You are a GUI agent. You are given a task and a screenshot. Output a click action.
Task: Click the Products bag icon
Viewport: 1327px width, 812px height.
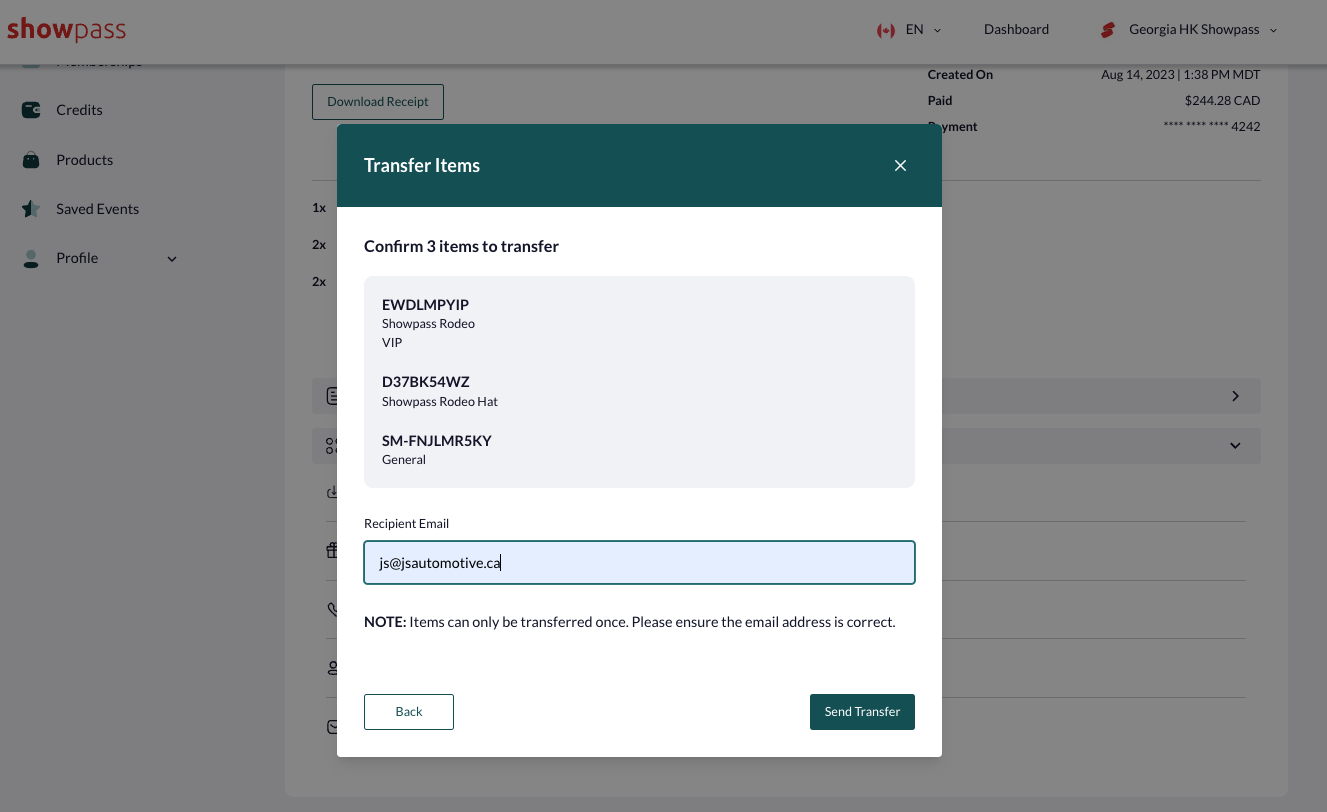(x=31, y=159)
